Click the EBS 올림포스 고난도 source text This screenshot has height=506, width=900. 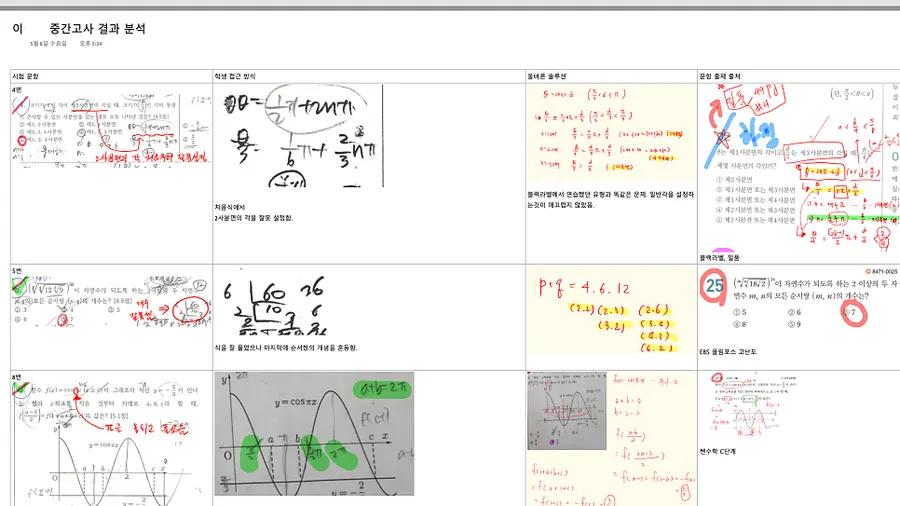[728, 352]
